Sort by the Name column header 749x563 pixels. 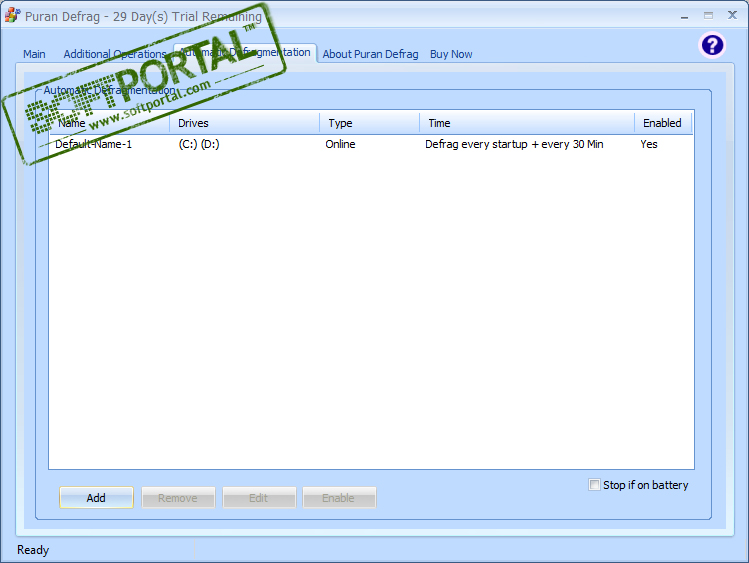tap(109, 123)
